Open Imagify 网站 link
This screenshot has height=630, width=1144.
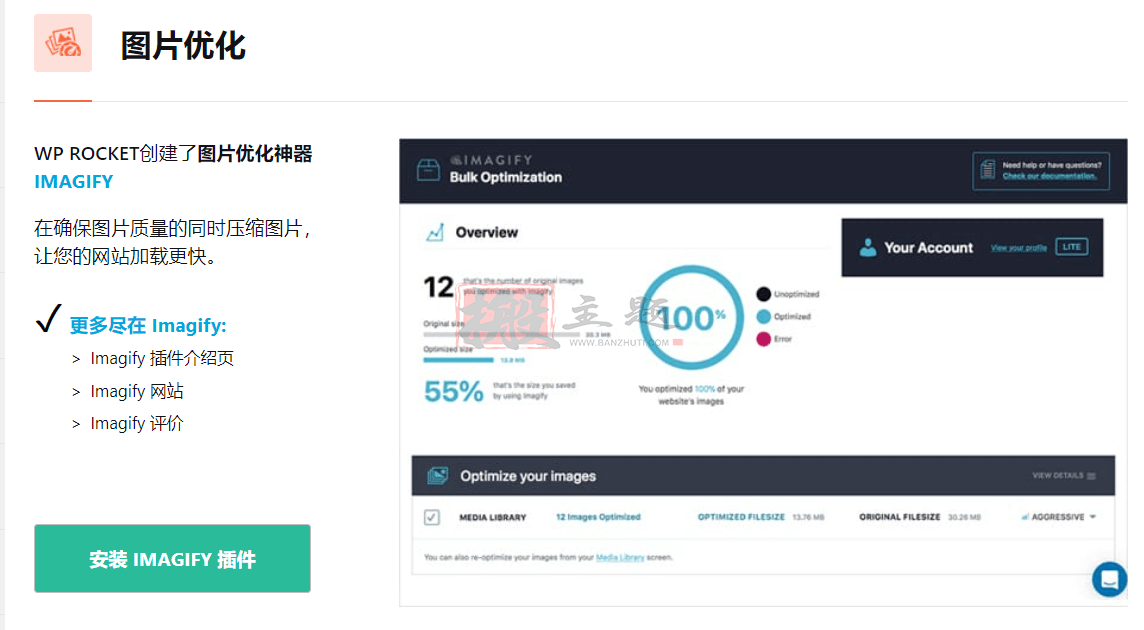click(136, 391)
